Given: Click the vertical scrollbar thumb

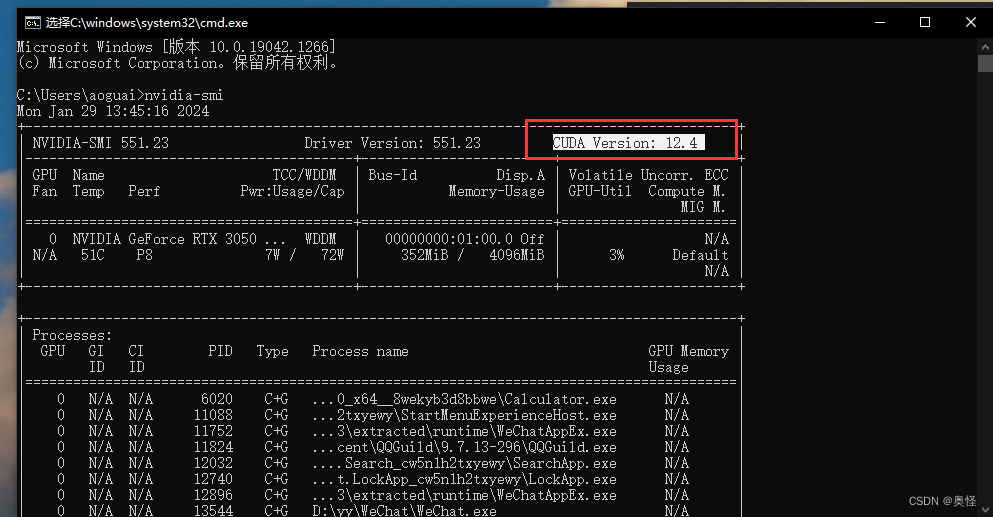Looking at the screenshot, I should 985,63.
